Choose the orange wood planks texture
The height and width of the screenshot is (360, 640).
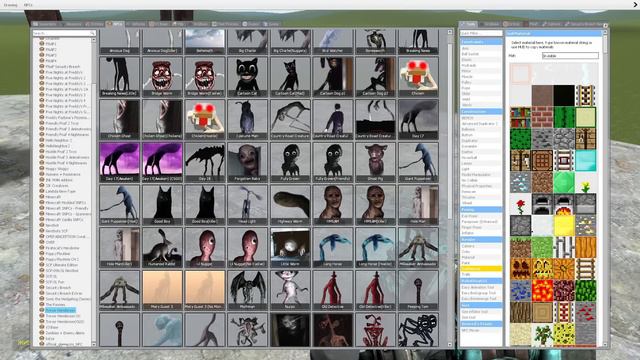pos(585,247)
